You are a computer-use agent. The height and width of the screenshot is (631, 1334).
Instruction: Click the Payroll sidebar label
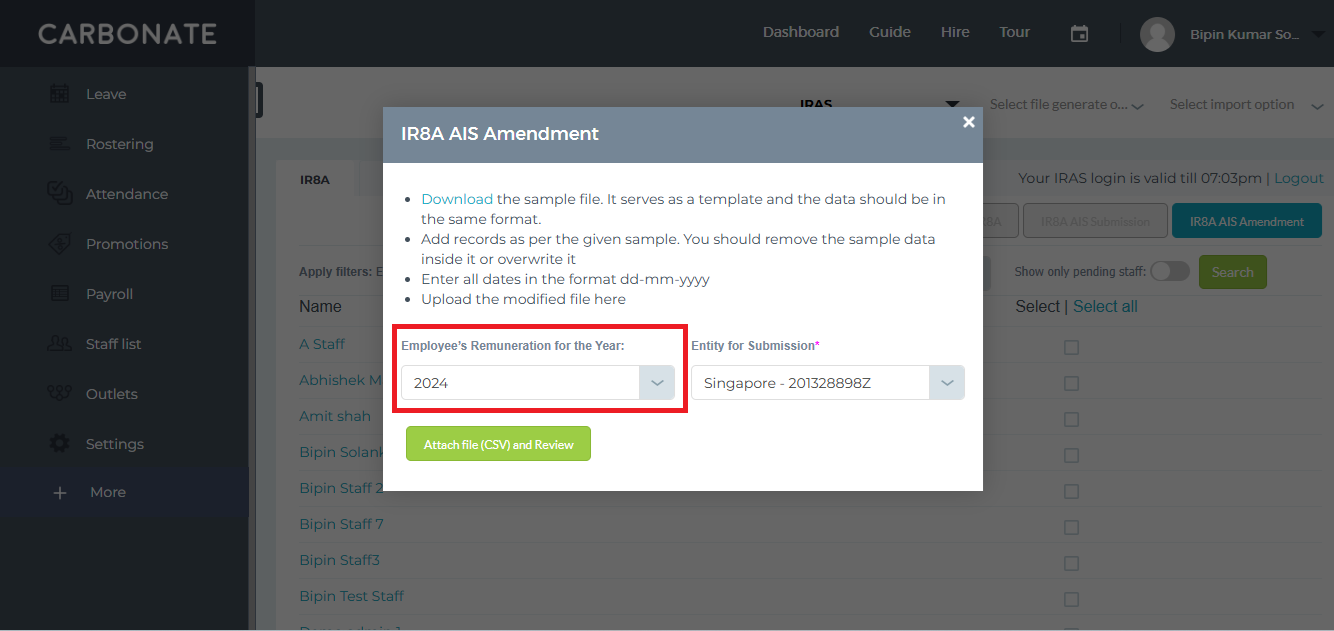click(x=109, y=294)
